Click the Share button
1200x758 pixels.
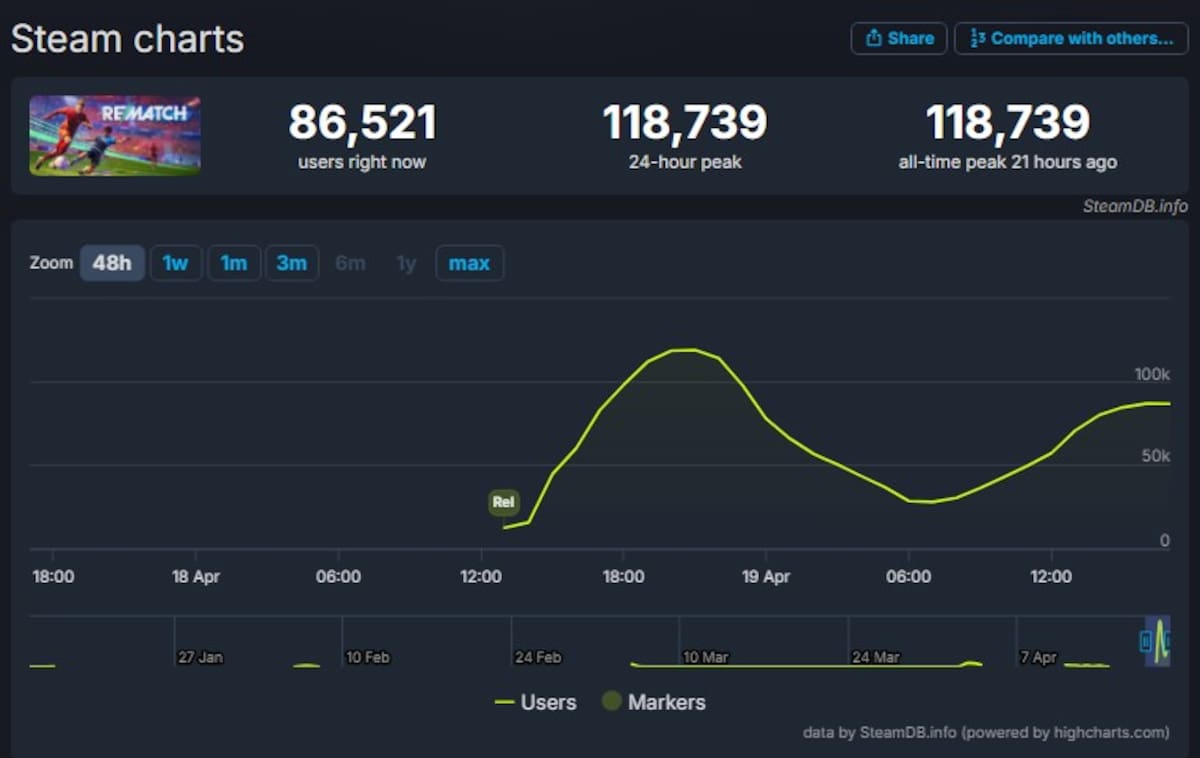pos(899,39)
